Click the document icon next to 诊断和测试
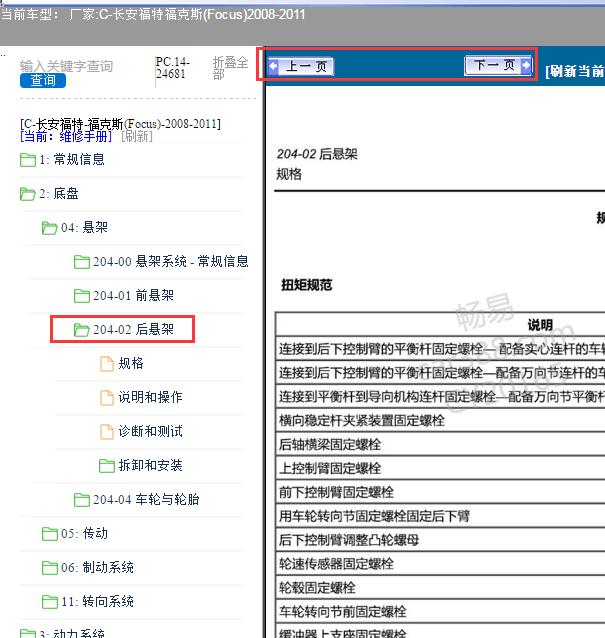 click(x=107, y=432)
